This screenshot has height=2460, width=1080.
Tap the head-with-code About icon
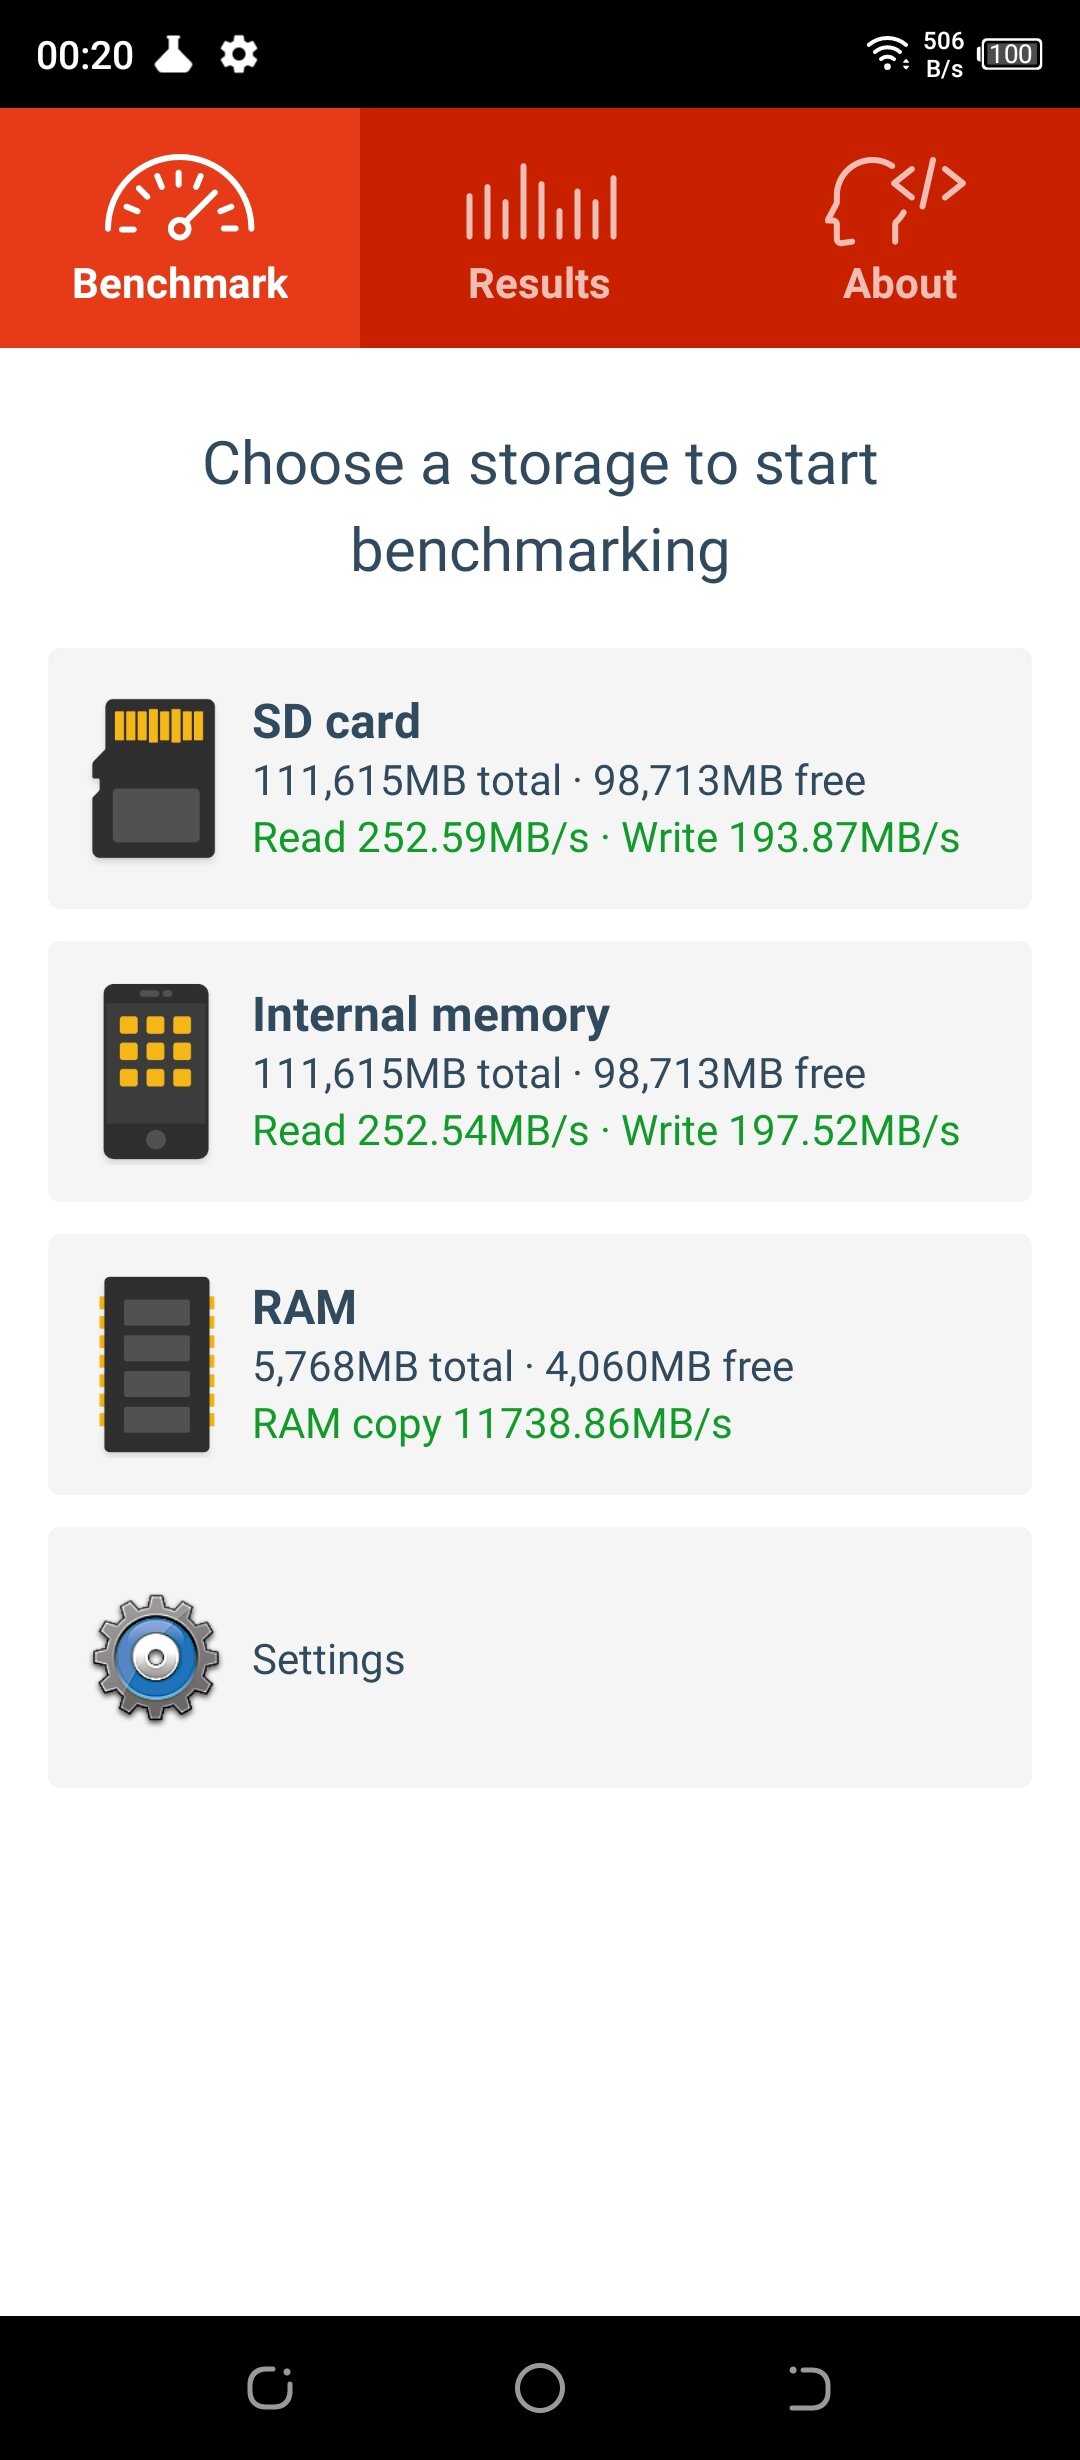point(897,200)
